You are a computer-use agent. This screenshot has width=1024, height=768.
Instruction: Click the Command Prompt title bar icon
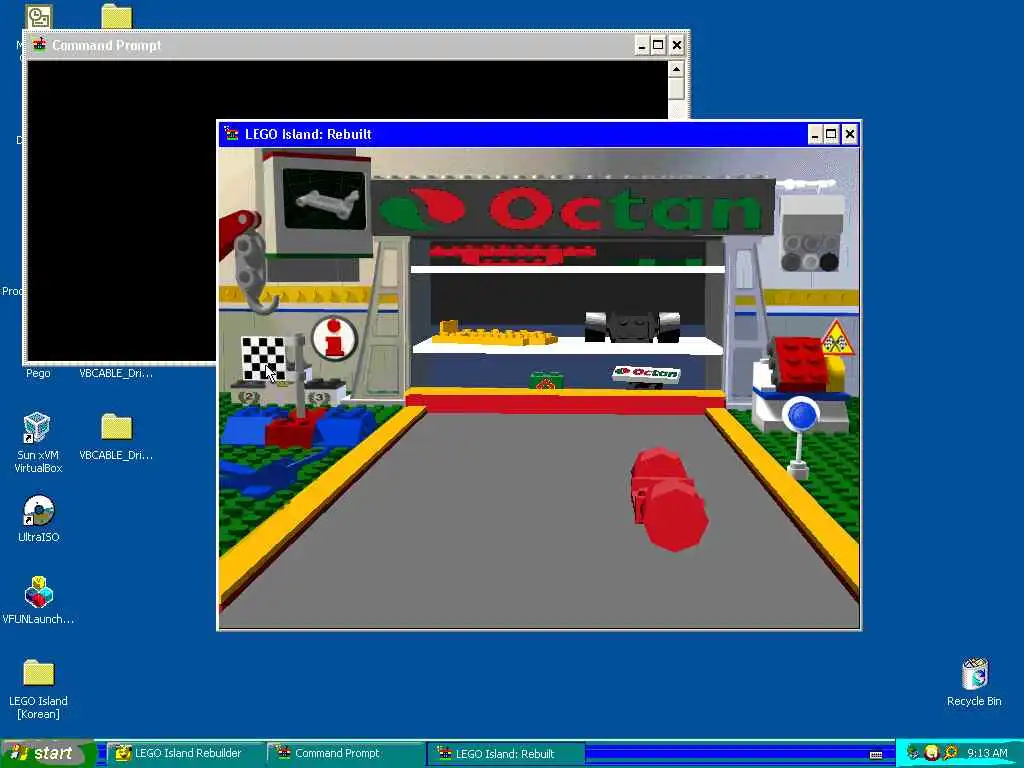[39, 45]
